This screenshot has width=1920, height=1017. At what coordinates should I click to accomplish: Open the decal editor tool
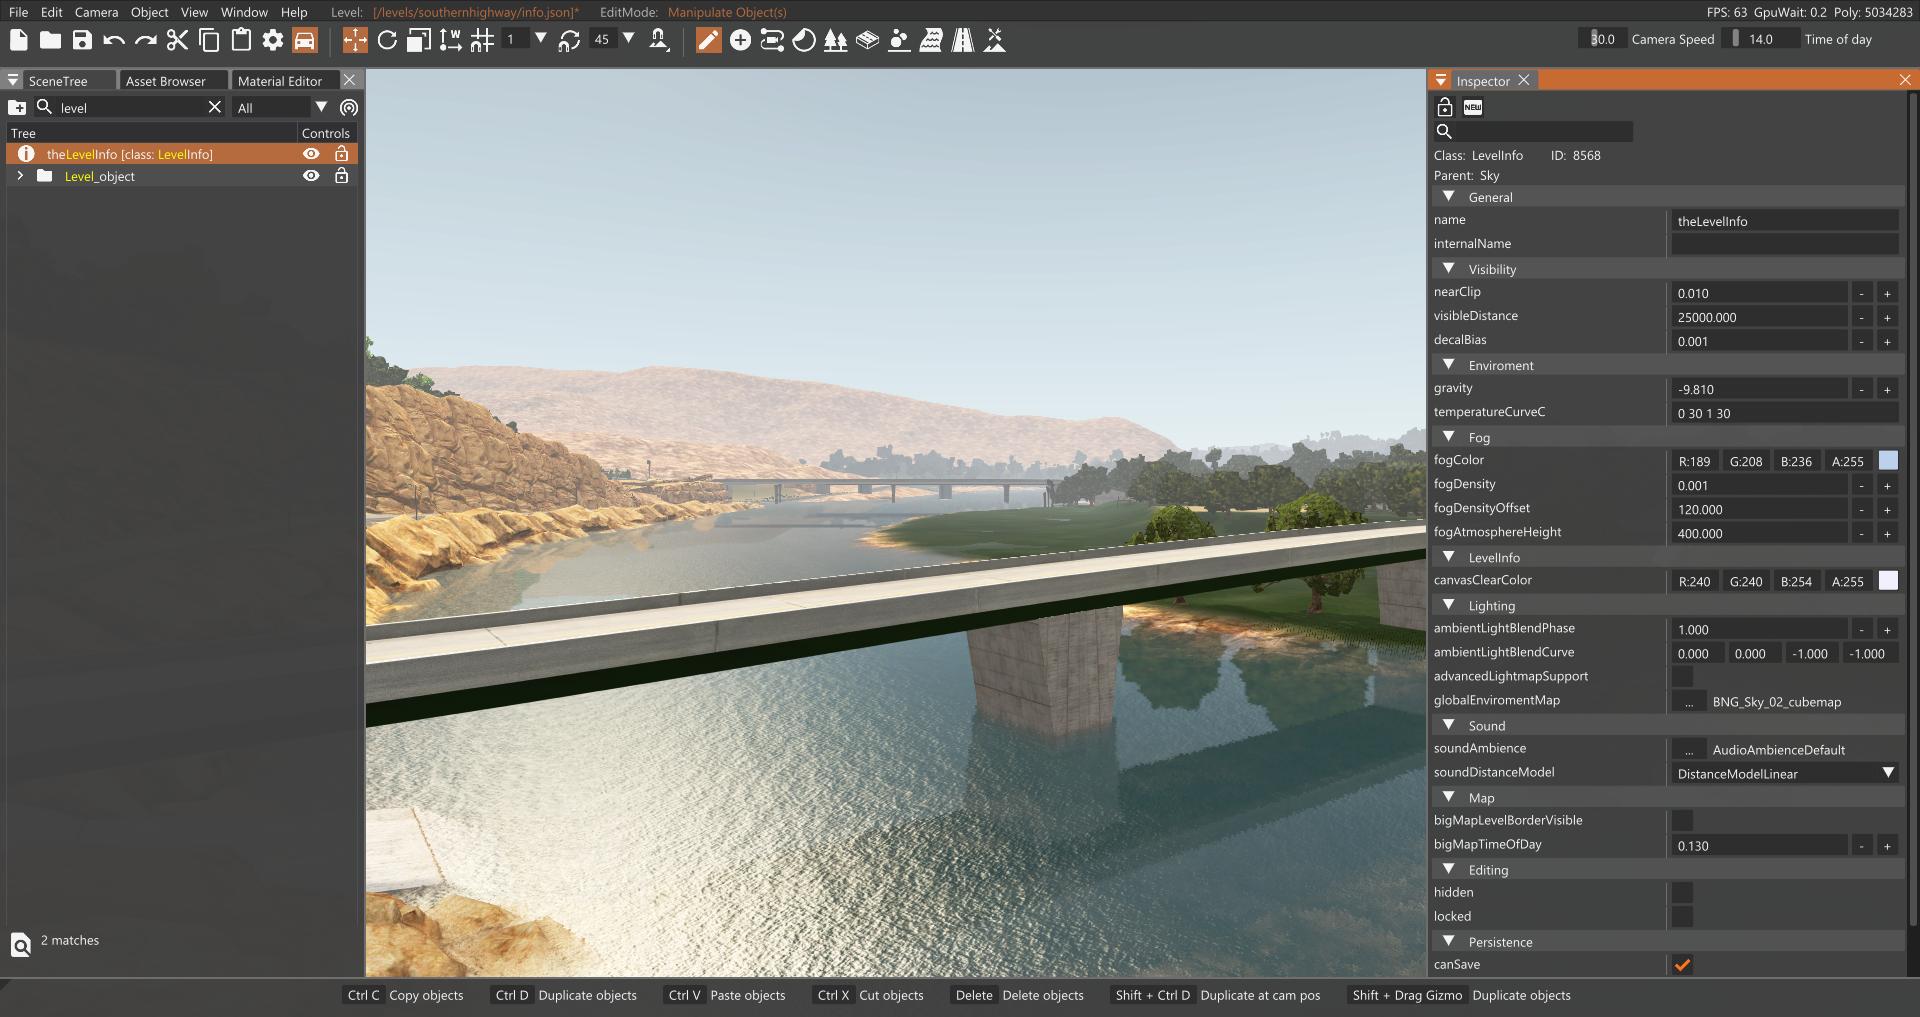[x=804, y=40]
